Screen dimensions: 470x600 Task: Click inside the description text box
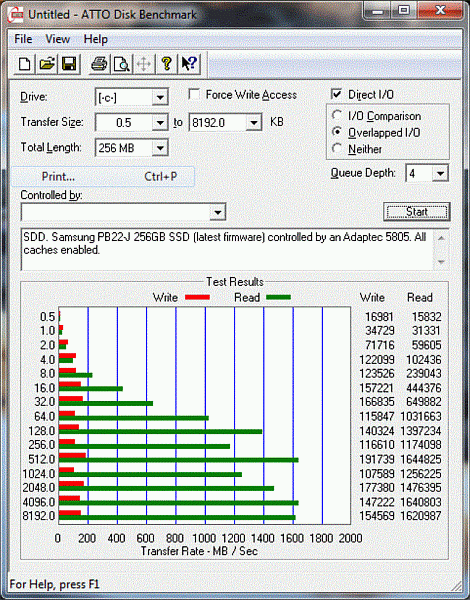[227, 249]
